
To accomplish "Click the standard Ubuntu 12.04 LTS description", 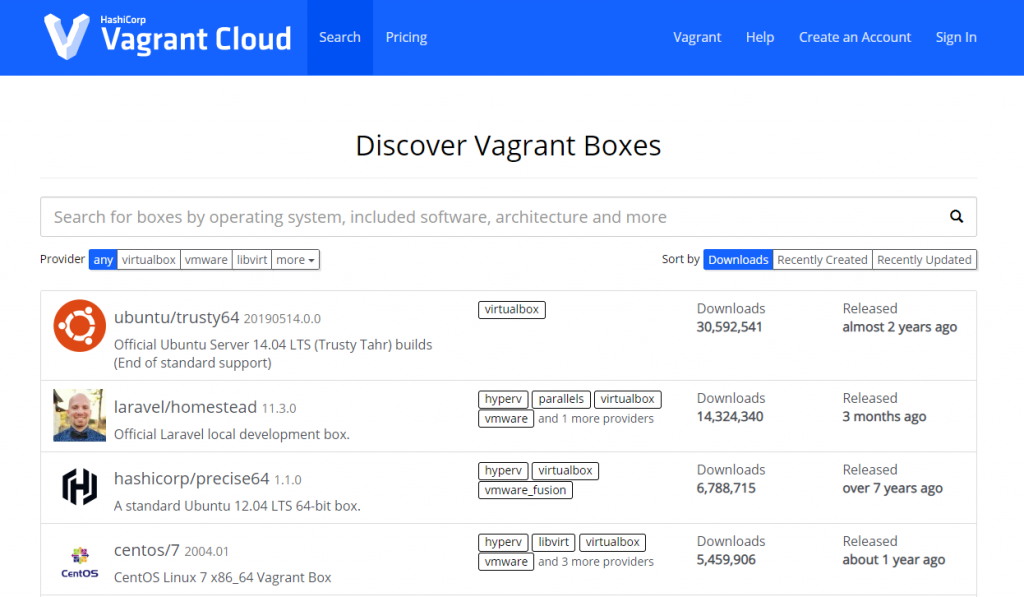I will tap(237, 506).
